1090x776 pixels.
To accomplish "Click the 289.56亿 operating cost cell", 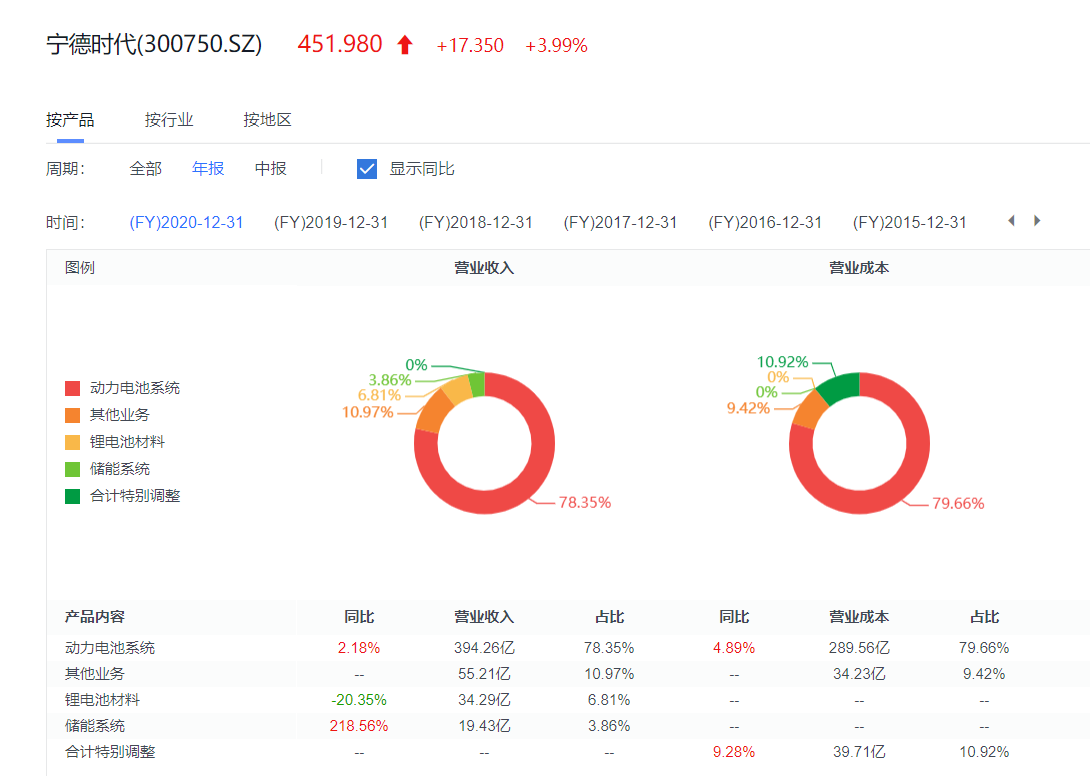I will 859,648.
